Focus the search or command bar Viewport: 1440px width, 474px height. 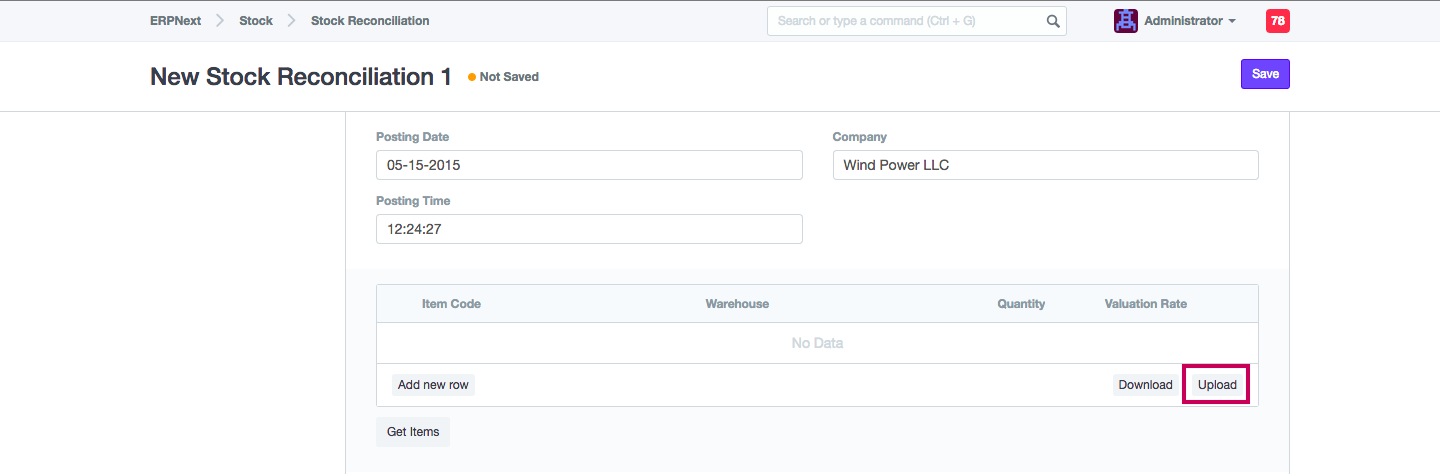905,21
